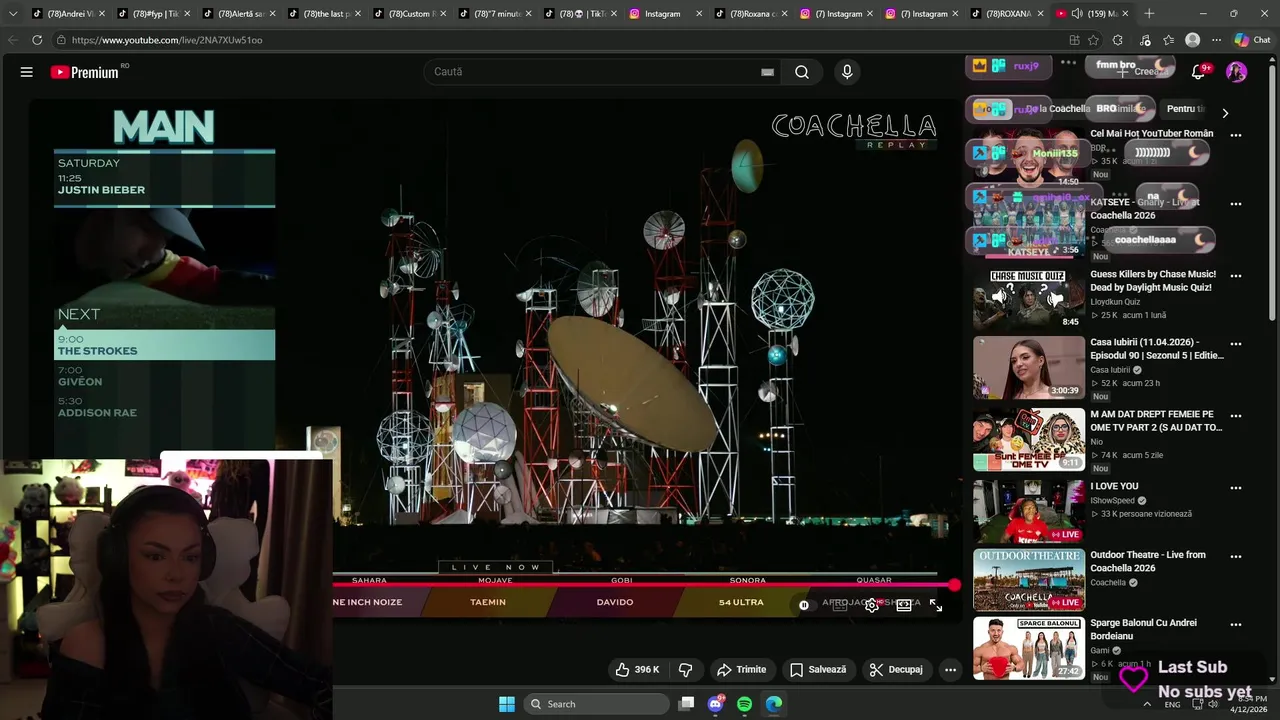Image resolution: width=1280 pixels, height=720 pixels.
Task: Click the search magnifier button
Action: click(802, 72)
